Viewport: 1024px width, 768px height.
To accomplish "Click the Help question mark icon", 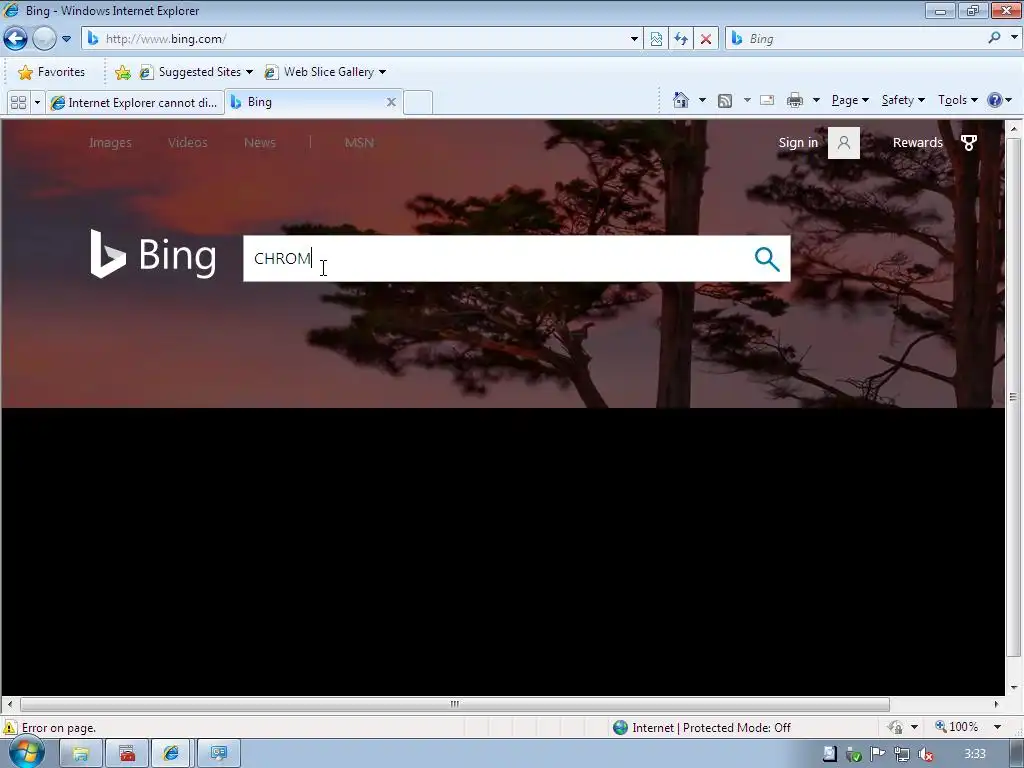I will 995,100.
